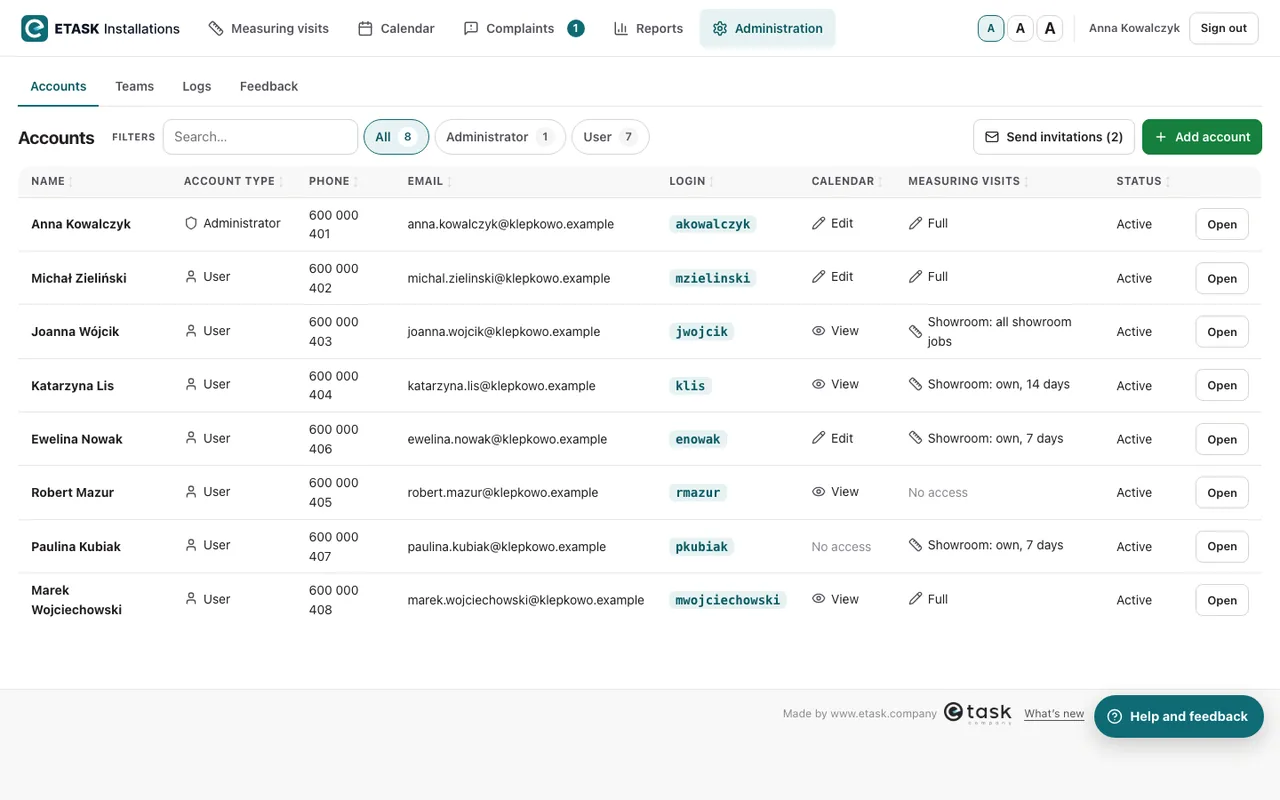Click the mwojciechowski login tag
Screen dimensions: 1280x800
click(728, 600)
